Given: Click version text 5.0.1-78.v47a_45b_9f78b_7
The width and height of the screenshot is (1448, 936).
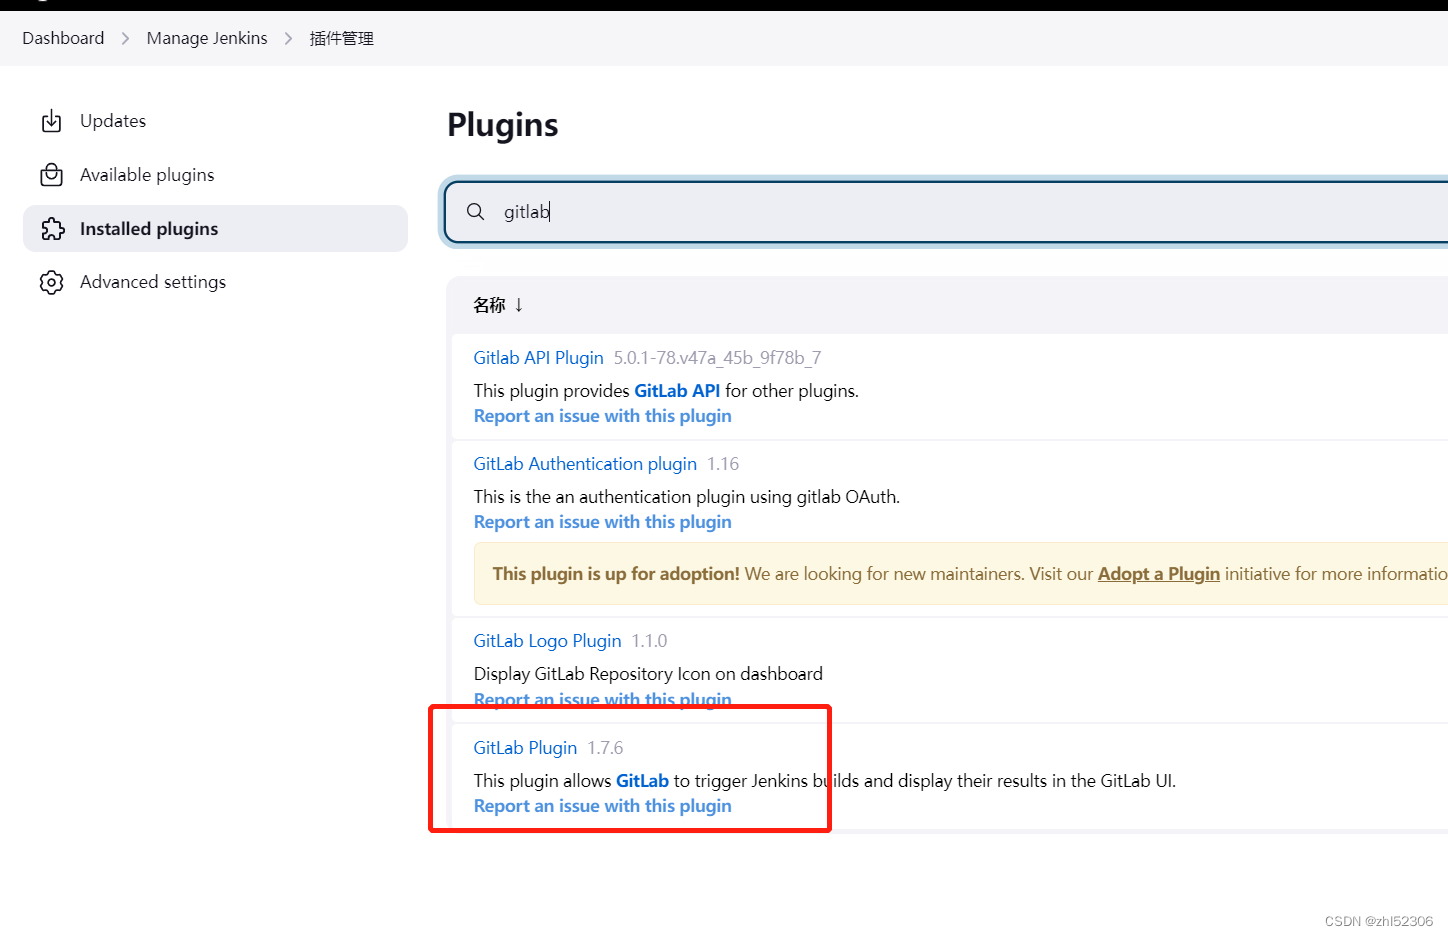Looking at the screenshot, I should [x=717, y=358].
